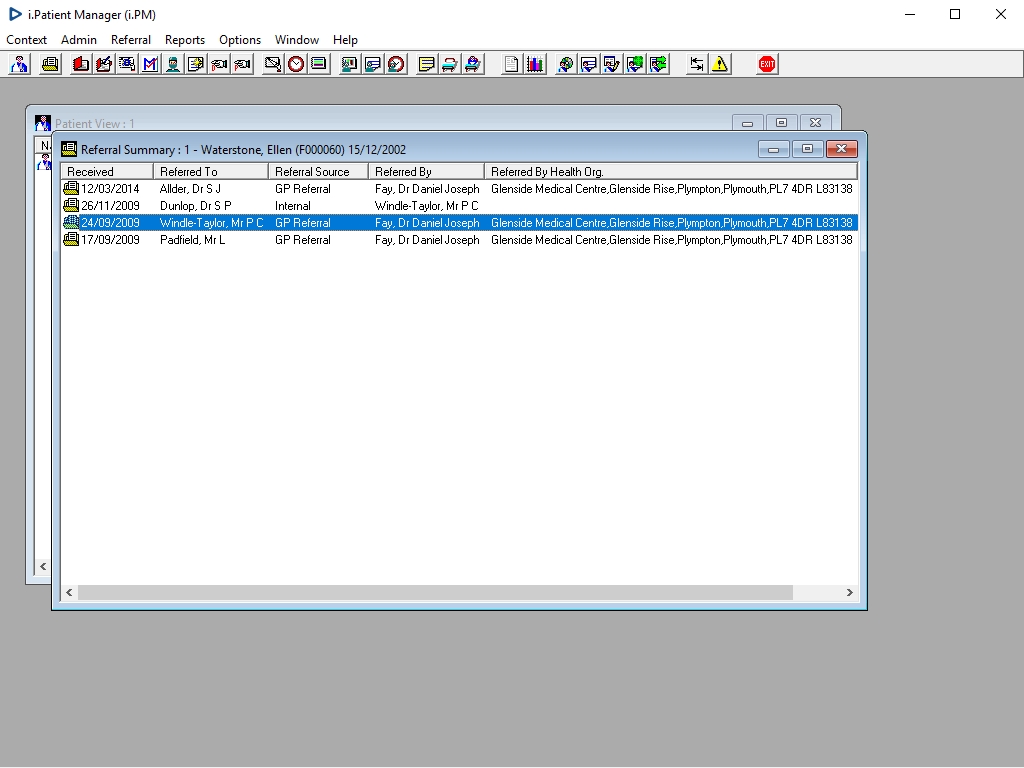Click the person with pencil form toolbar icon
This screenshot has height=768, width=1024.
click(x=612, y=64)
